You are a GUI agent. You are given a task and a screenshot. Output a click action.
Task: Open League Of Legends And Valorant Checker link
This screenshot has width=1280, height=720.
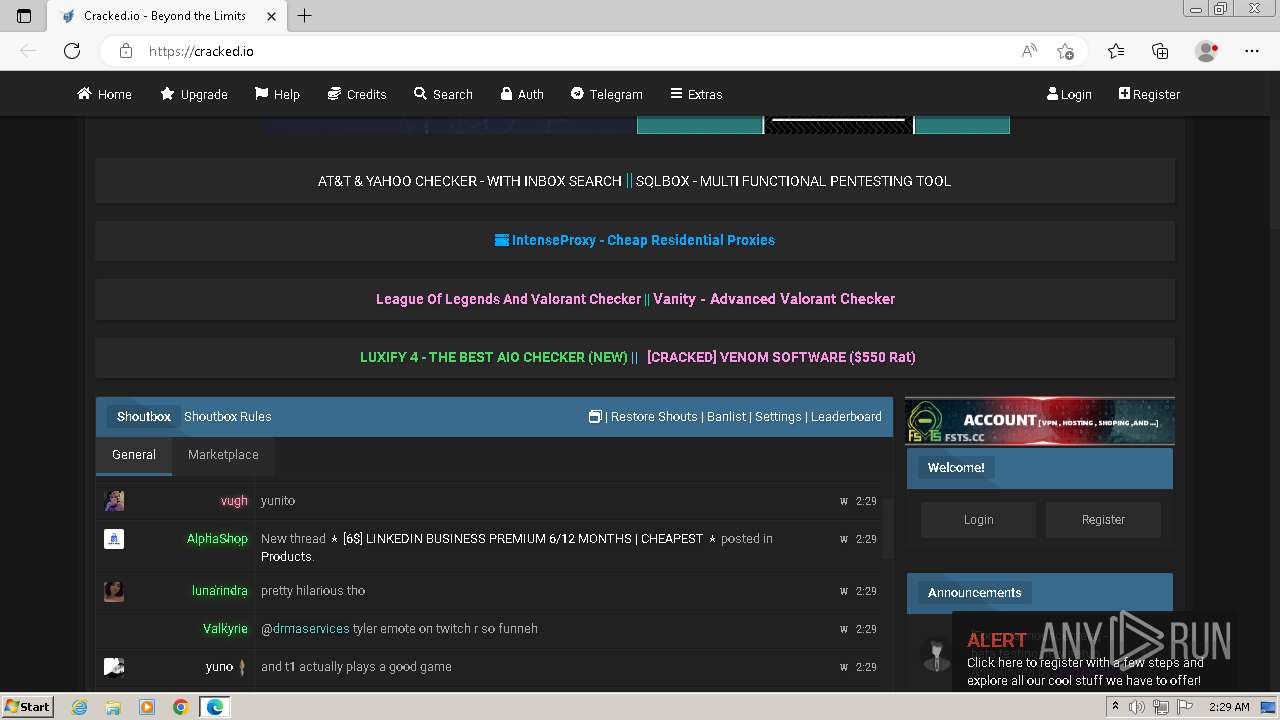[508, 299]
